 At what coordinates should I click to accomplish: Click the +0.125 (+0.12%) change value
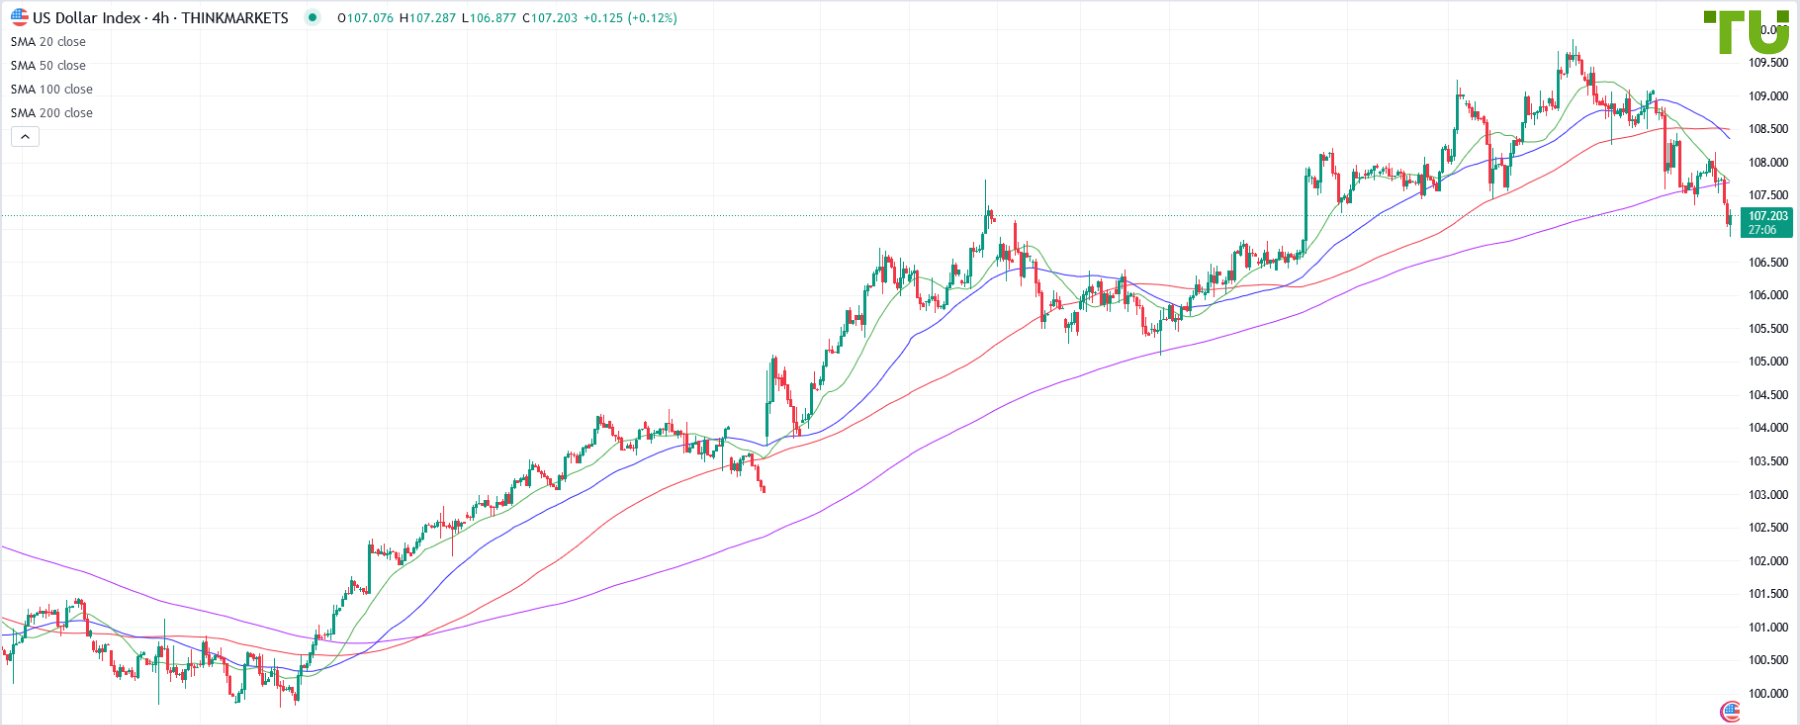(630, 18)
